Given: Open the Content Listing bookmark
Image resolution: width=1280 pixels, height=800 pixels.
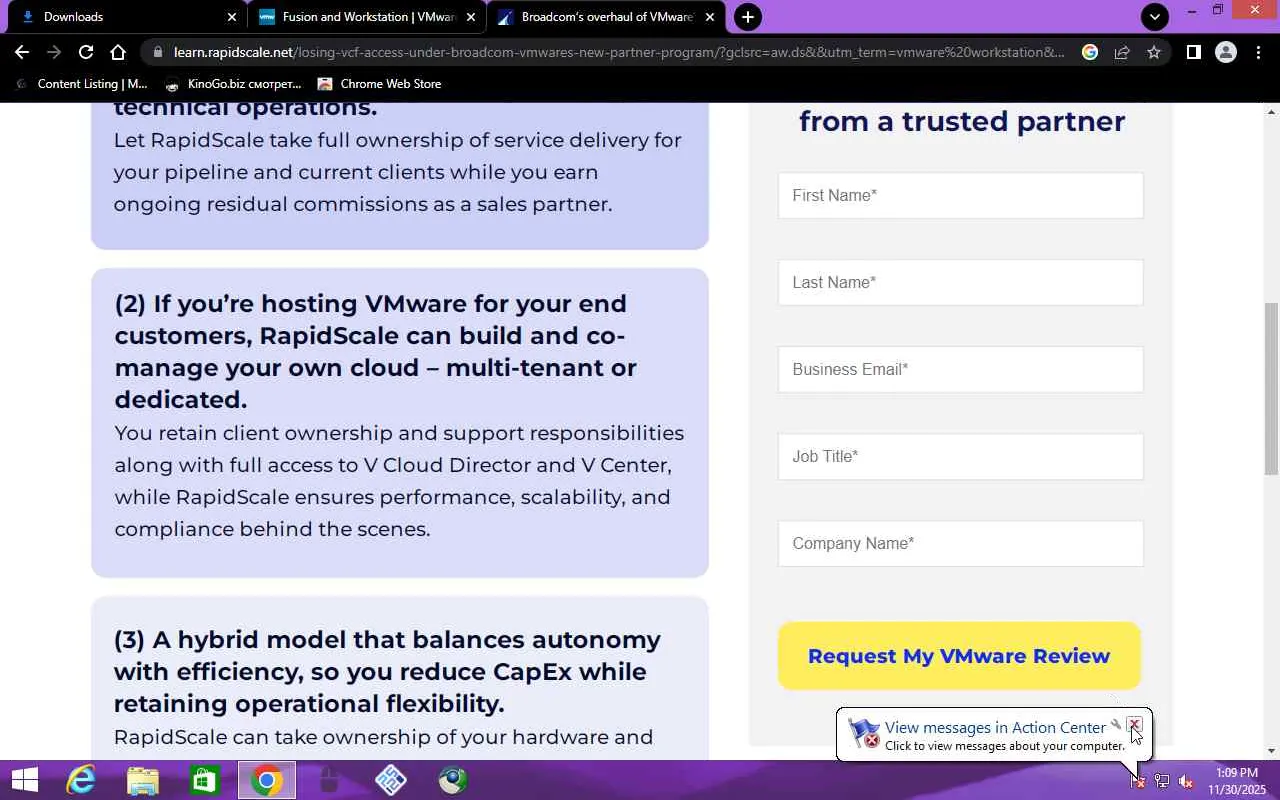Looking at the screenshot, I should (80, 84).
